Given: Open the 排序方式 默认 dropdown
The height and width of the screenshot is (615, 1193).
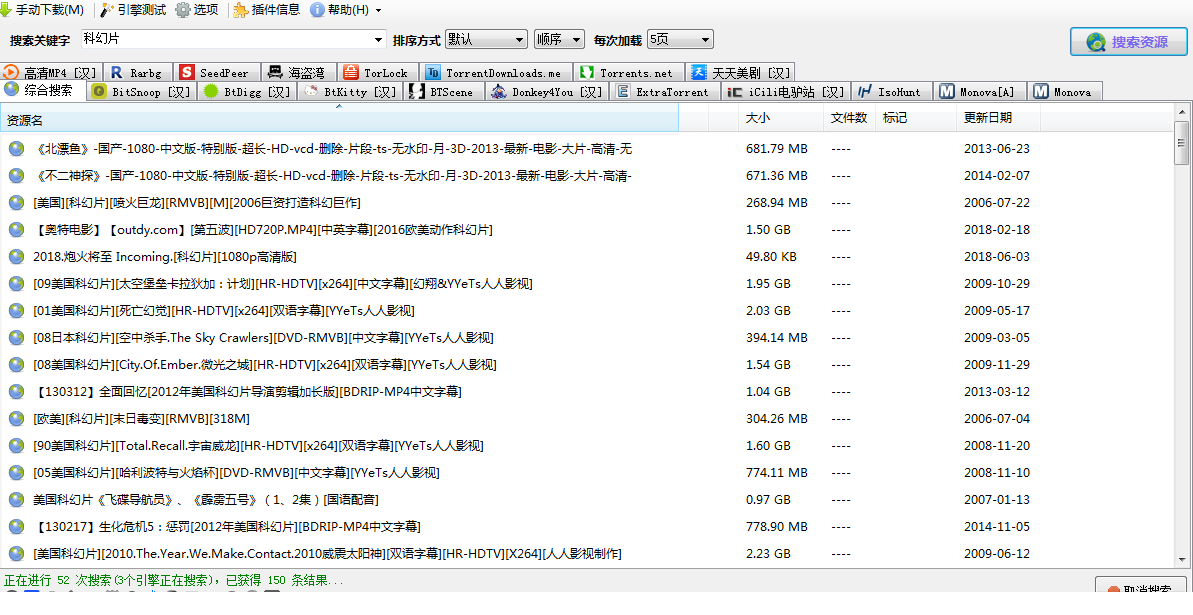Looking at the screenshot, I should (486, 40).
